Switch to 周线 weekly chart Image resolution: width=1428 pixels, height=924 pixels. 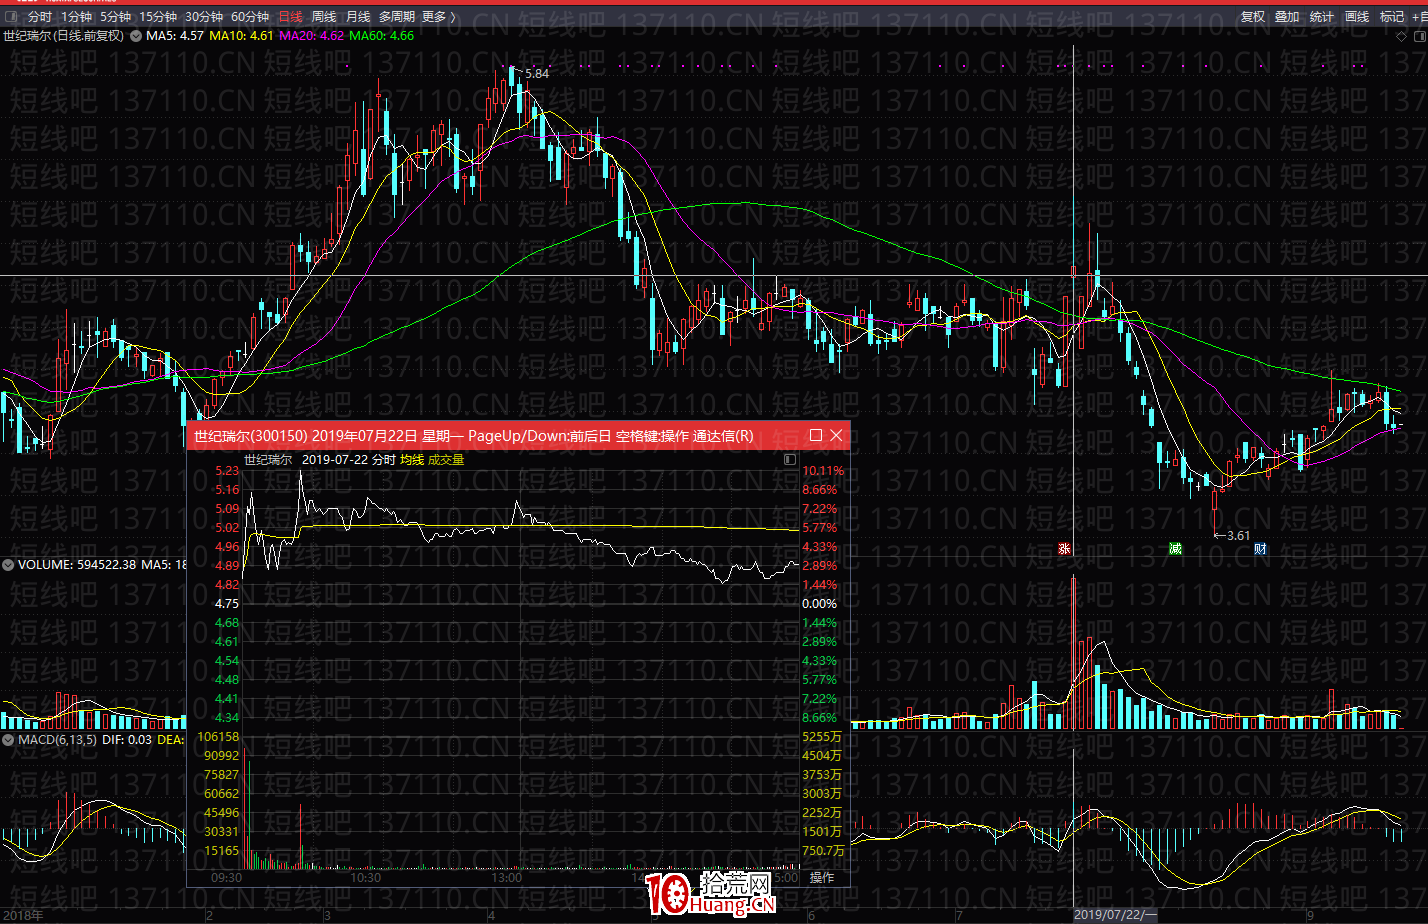(324, 17)
